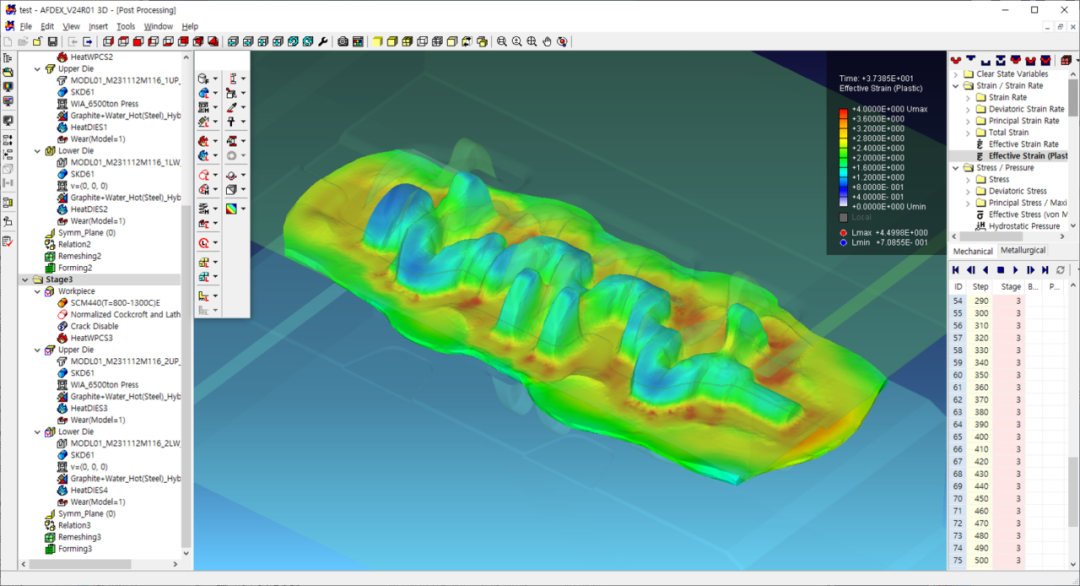Image resolution: width=1080 pixels, height=586 pixels.
Task: Click the wrench settings icon in toolbar
Action: (x=323, y=41)
